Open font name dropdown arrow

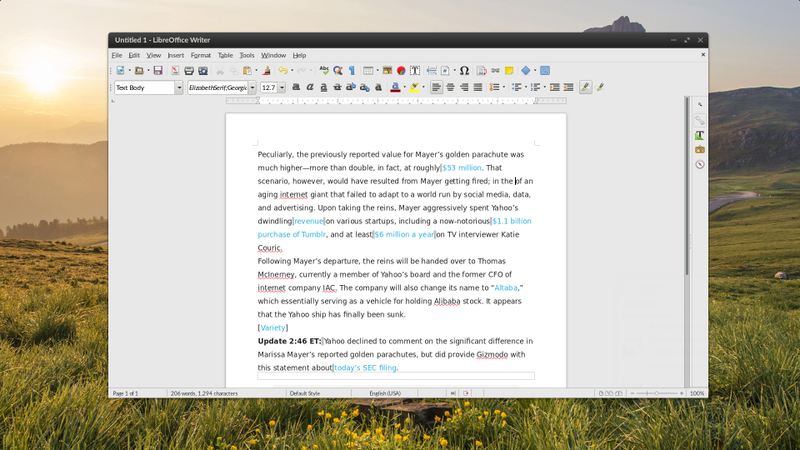pyautogui.click(x=252, y=88)
